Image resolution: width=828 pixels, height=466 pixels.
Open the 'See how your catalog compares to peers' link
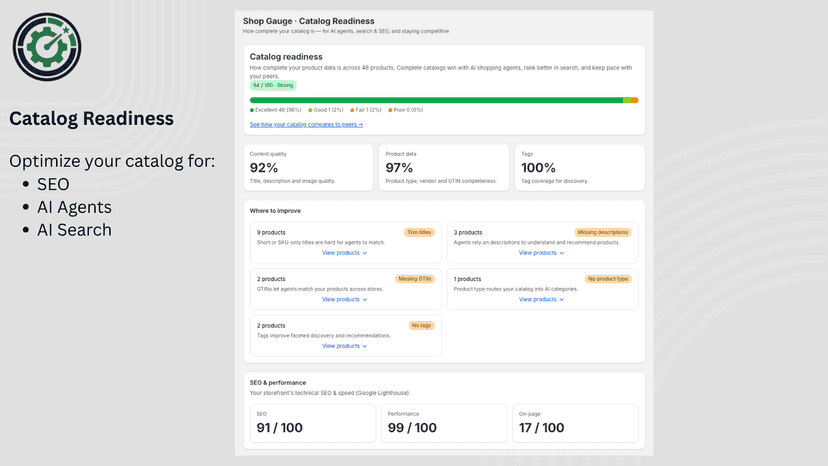coord(306,125)
